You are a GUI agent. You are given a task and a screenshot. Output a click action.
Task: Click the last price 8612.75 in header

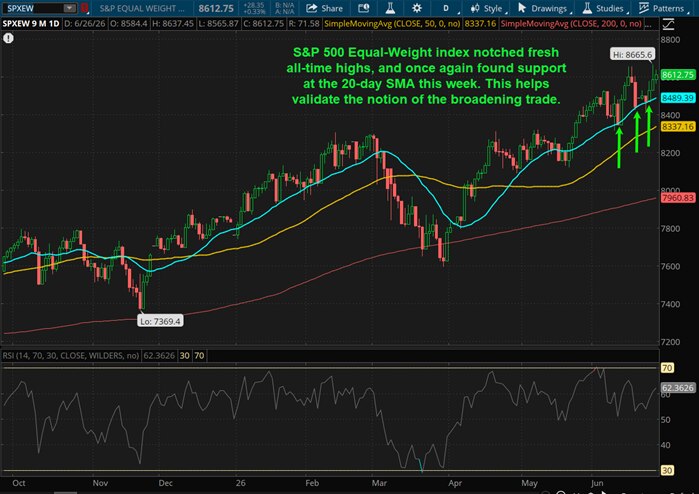click(x=216, y=8)
